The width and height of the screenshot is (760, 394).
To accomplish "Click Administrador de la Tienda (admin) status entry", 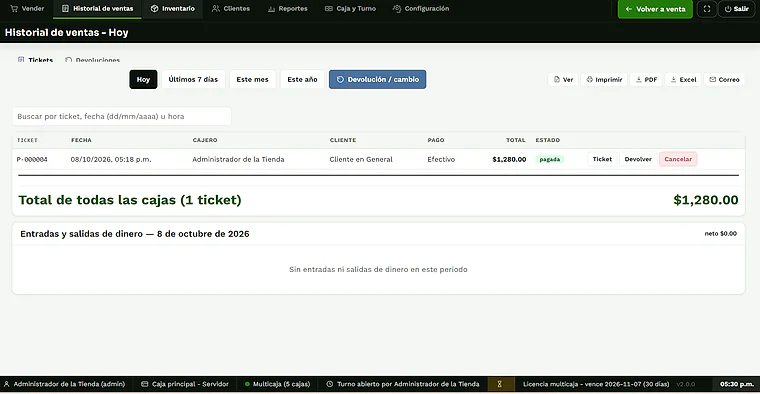I will click(64, 384).
